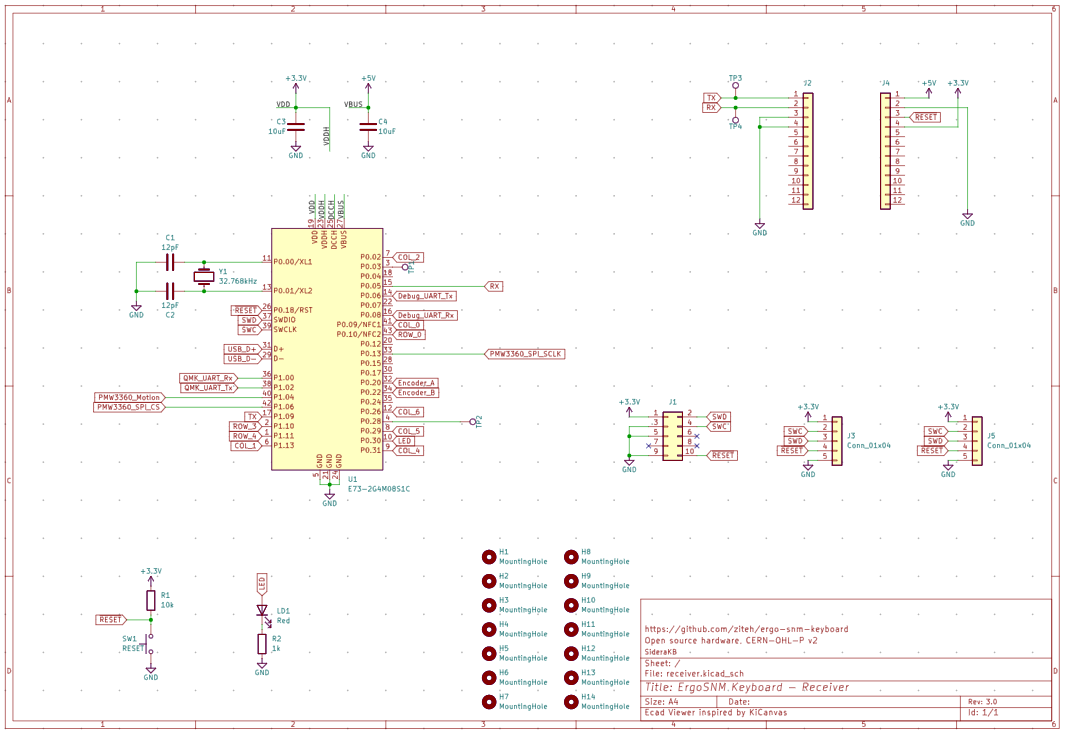The image size is (1066, 733).
Task: Click the Y1 crystal symbol
Action: pos(204,276)
